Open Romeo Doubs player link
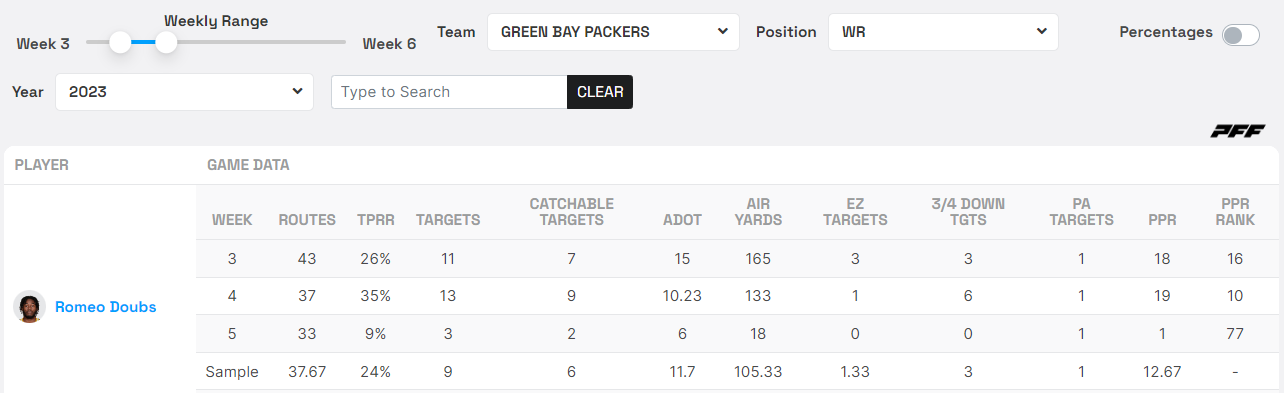Viewport: 1284px width, 393px height. pos(106,307)
